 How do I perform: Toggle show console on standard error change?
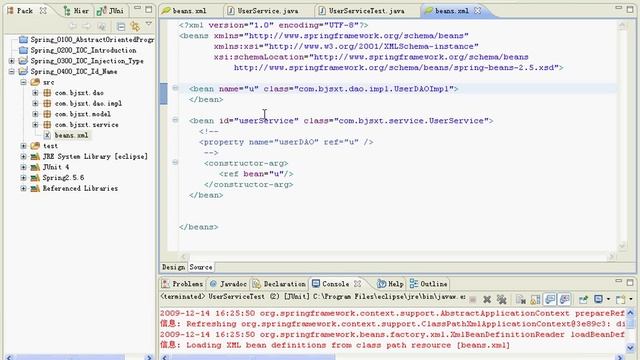click(565, 300)
